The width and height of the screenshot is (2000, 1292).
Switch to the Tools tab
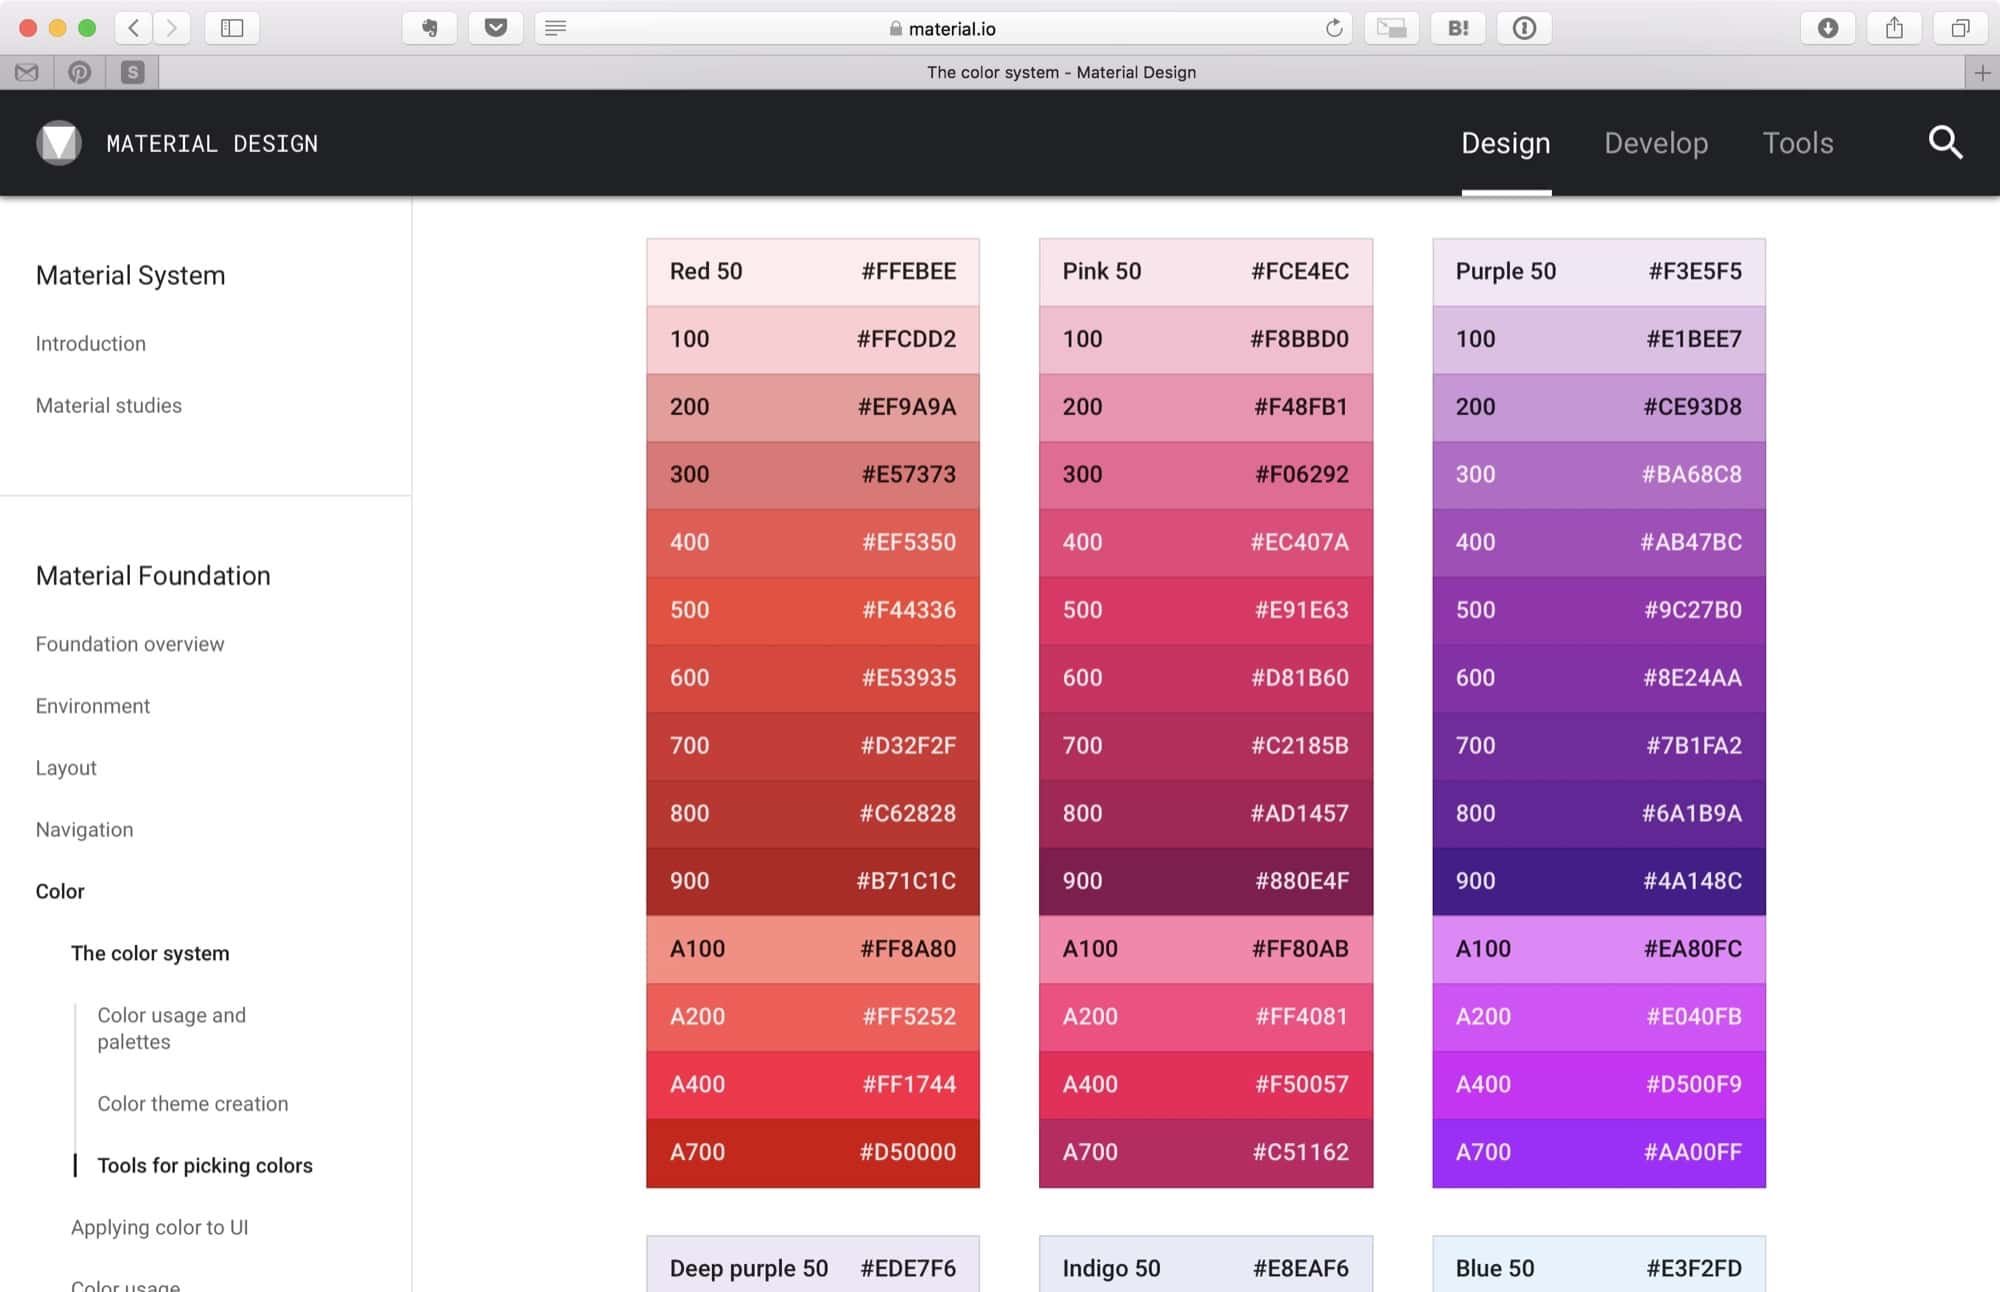1797,143
